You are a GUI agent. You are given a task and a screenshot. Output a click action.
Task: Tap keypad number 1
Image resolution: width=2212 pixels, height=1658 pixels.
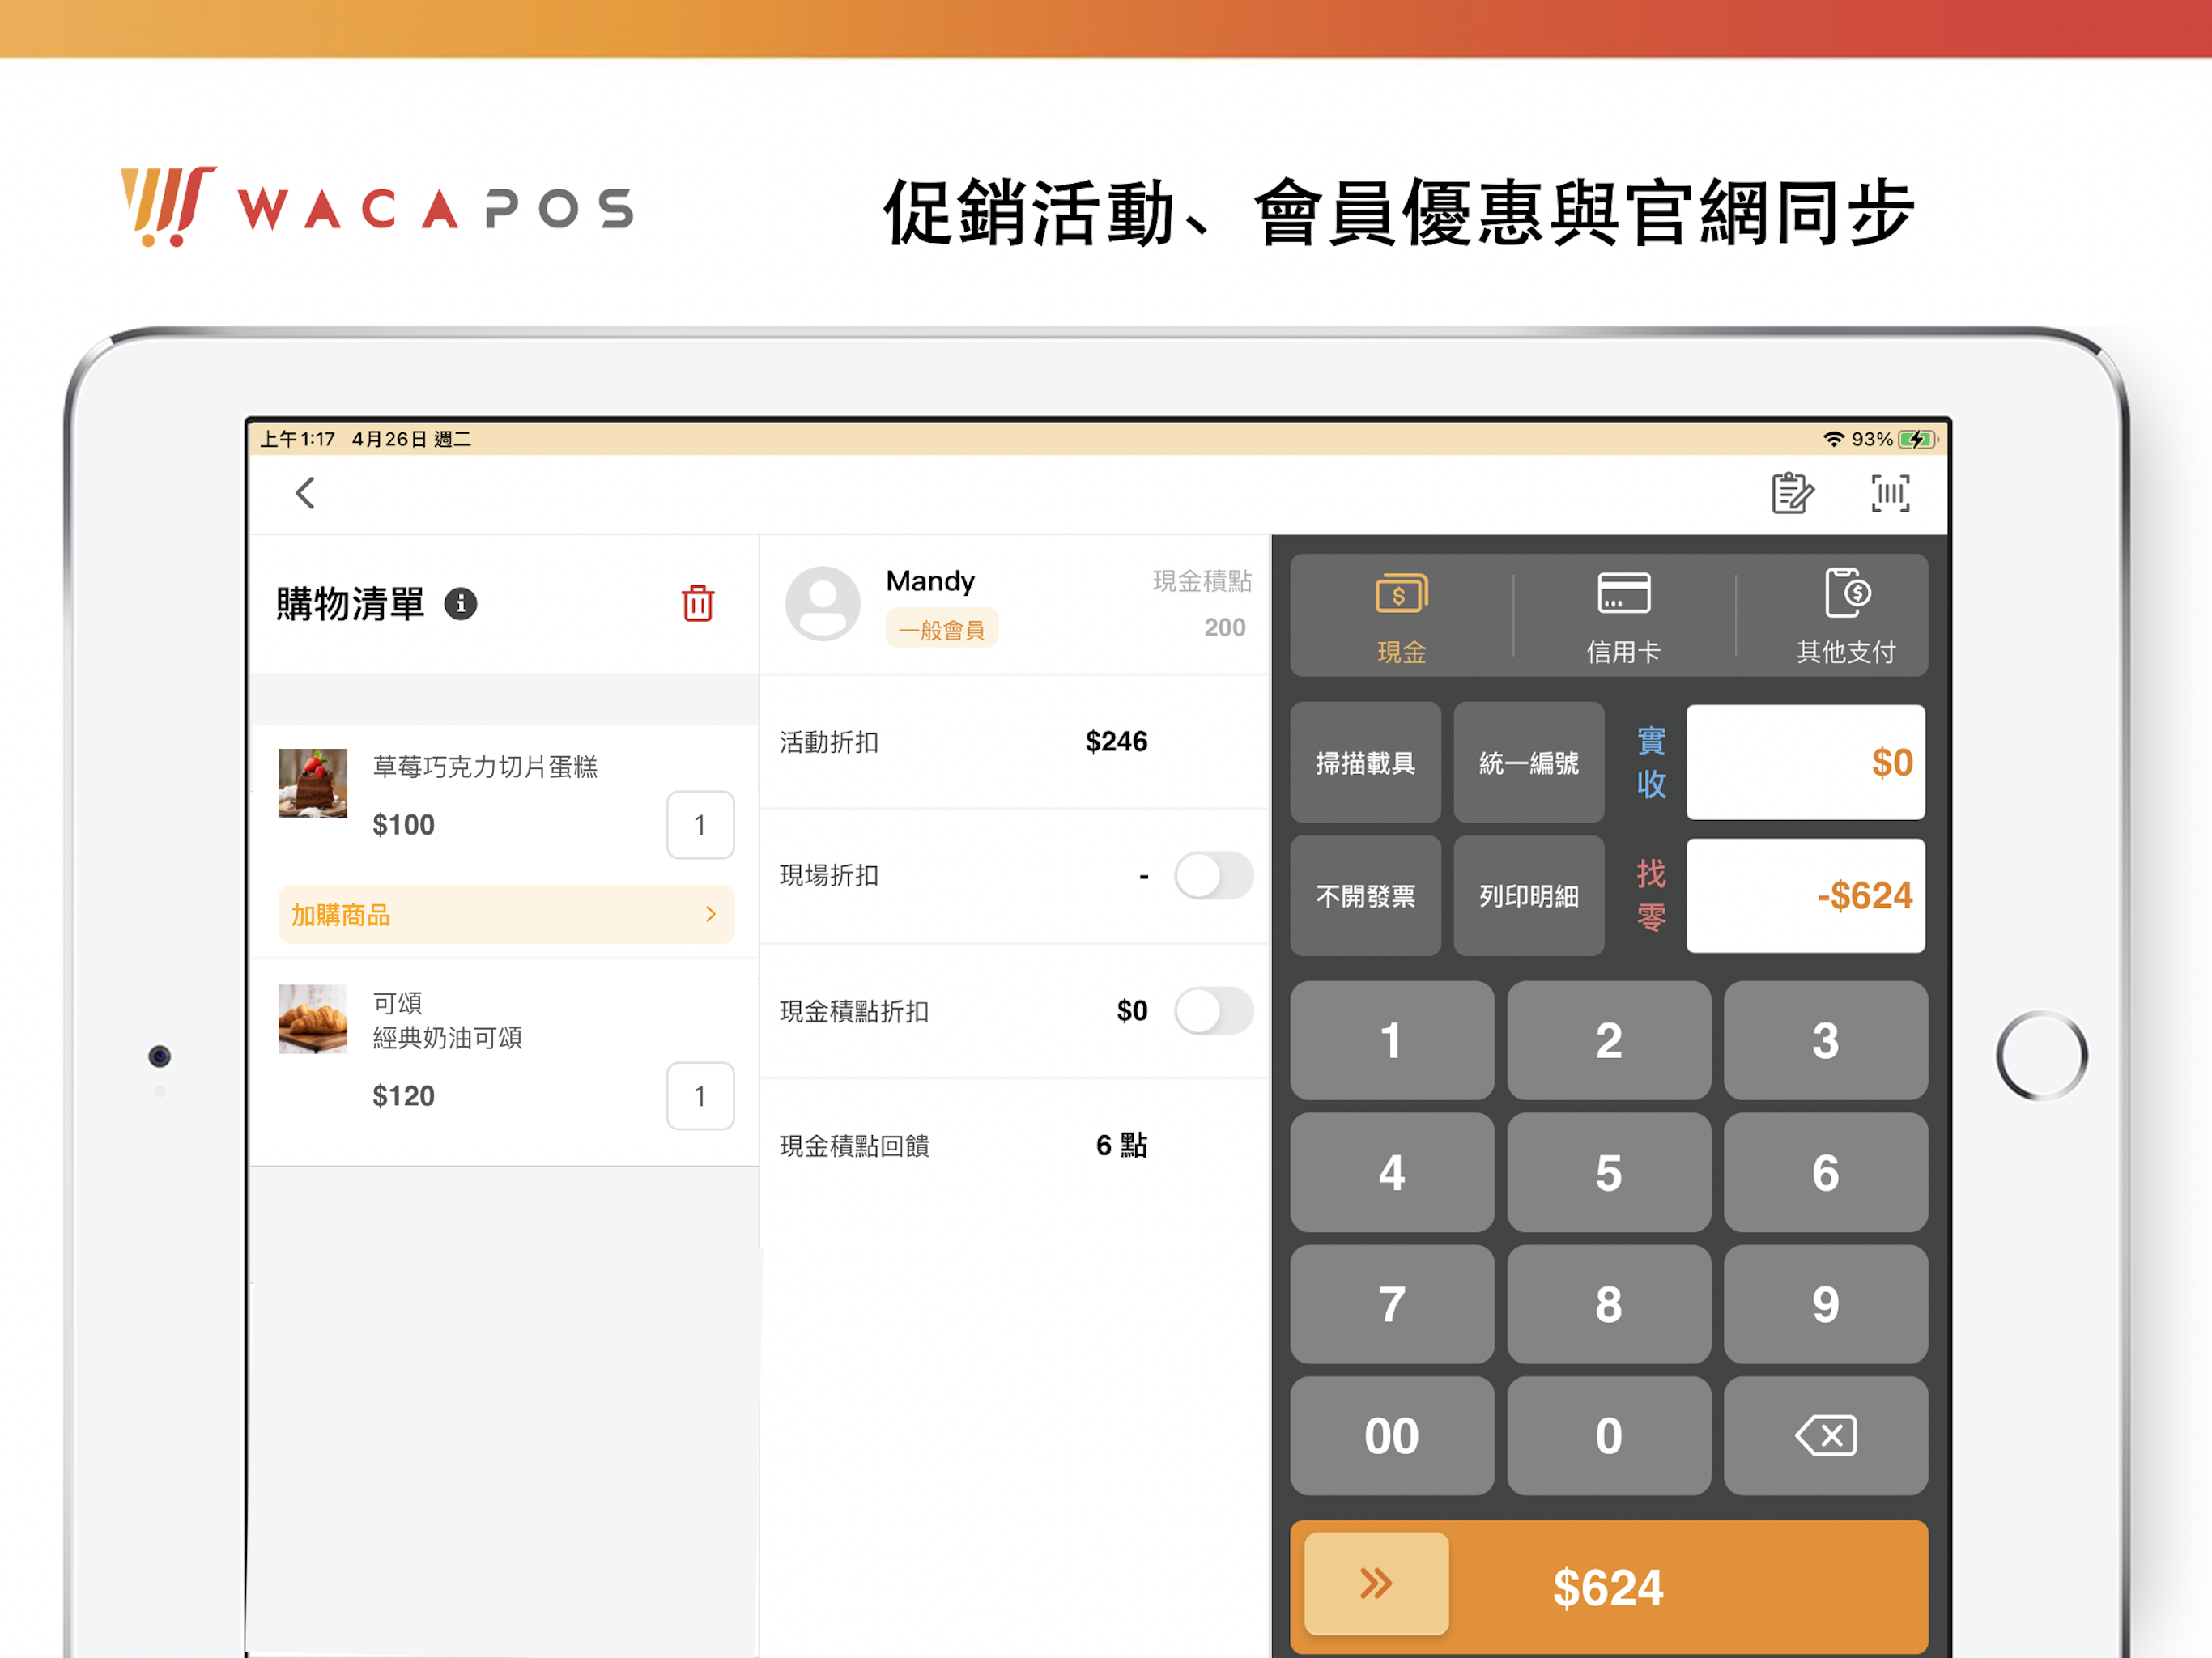(x=1391, y=1040)
